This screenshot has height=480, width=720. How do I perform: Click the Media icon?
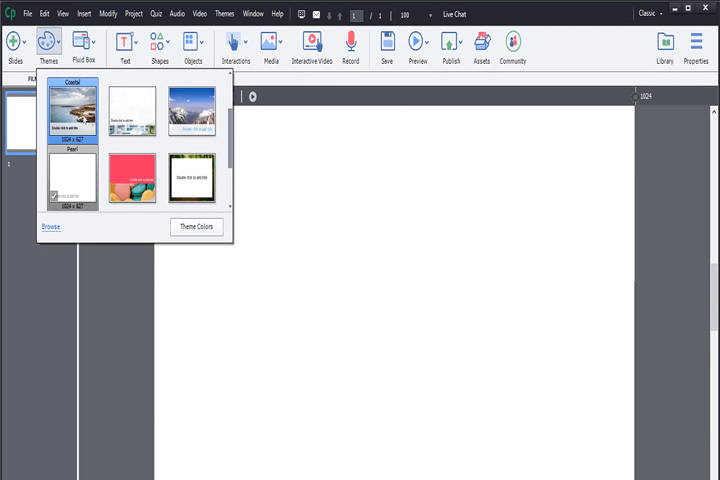click(x=269, y=41)
